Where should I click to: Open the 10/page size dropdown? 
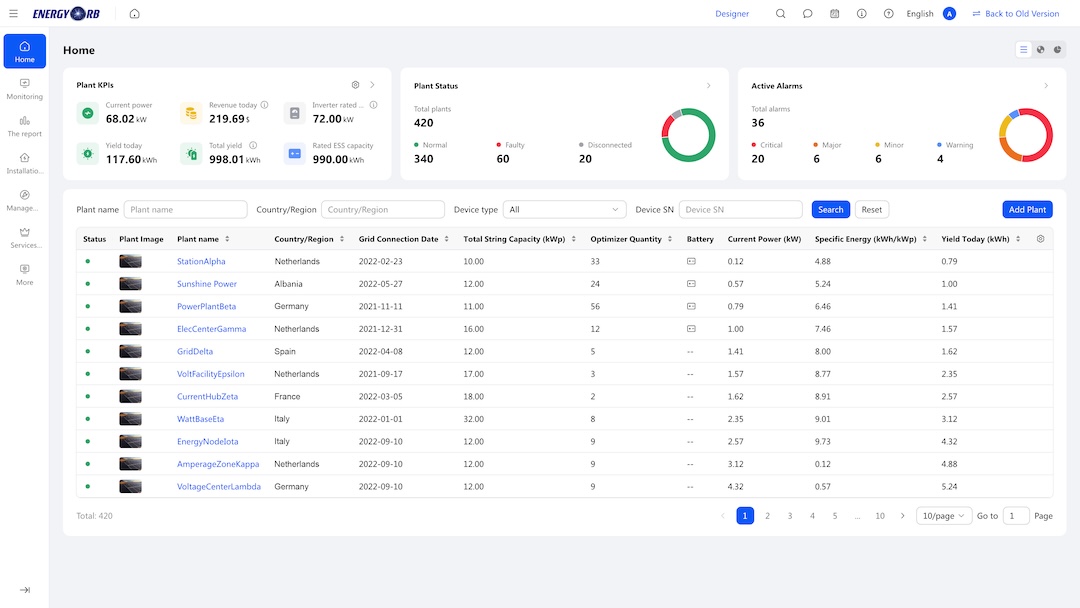pyautogui.click(x=943, y=516)
